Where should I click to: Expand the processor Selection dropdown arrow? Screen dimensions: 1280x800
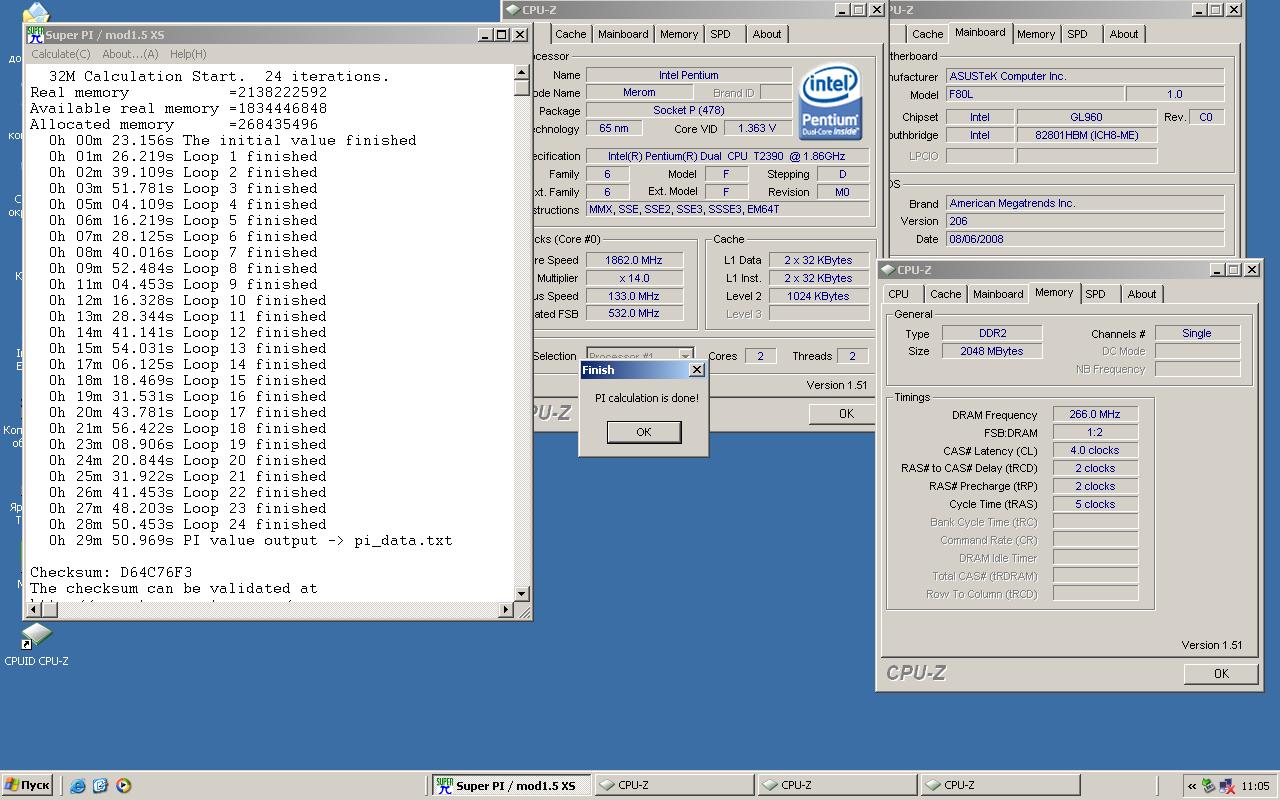685,356
